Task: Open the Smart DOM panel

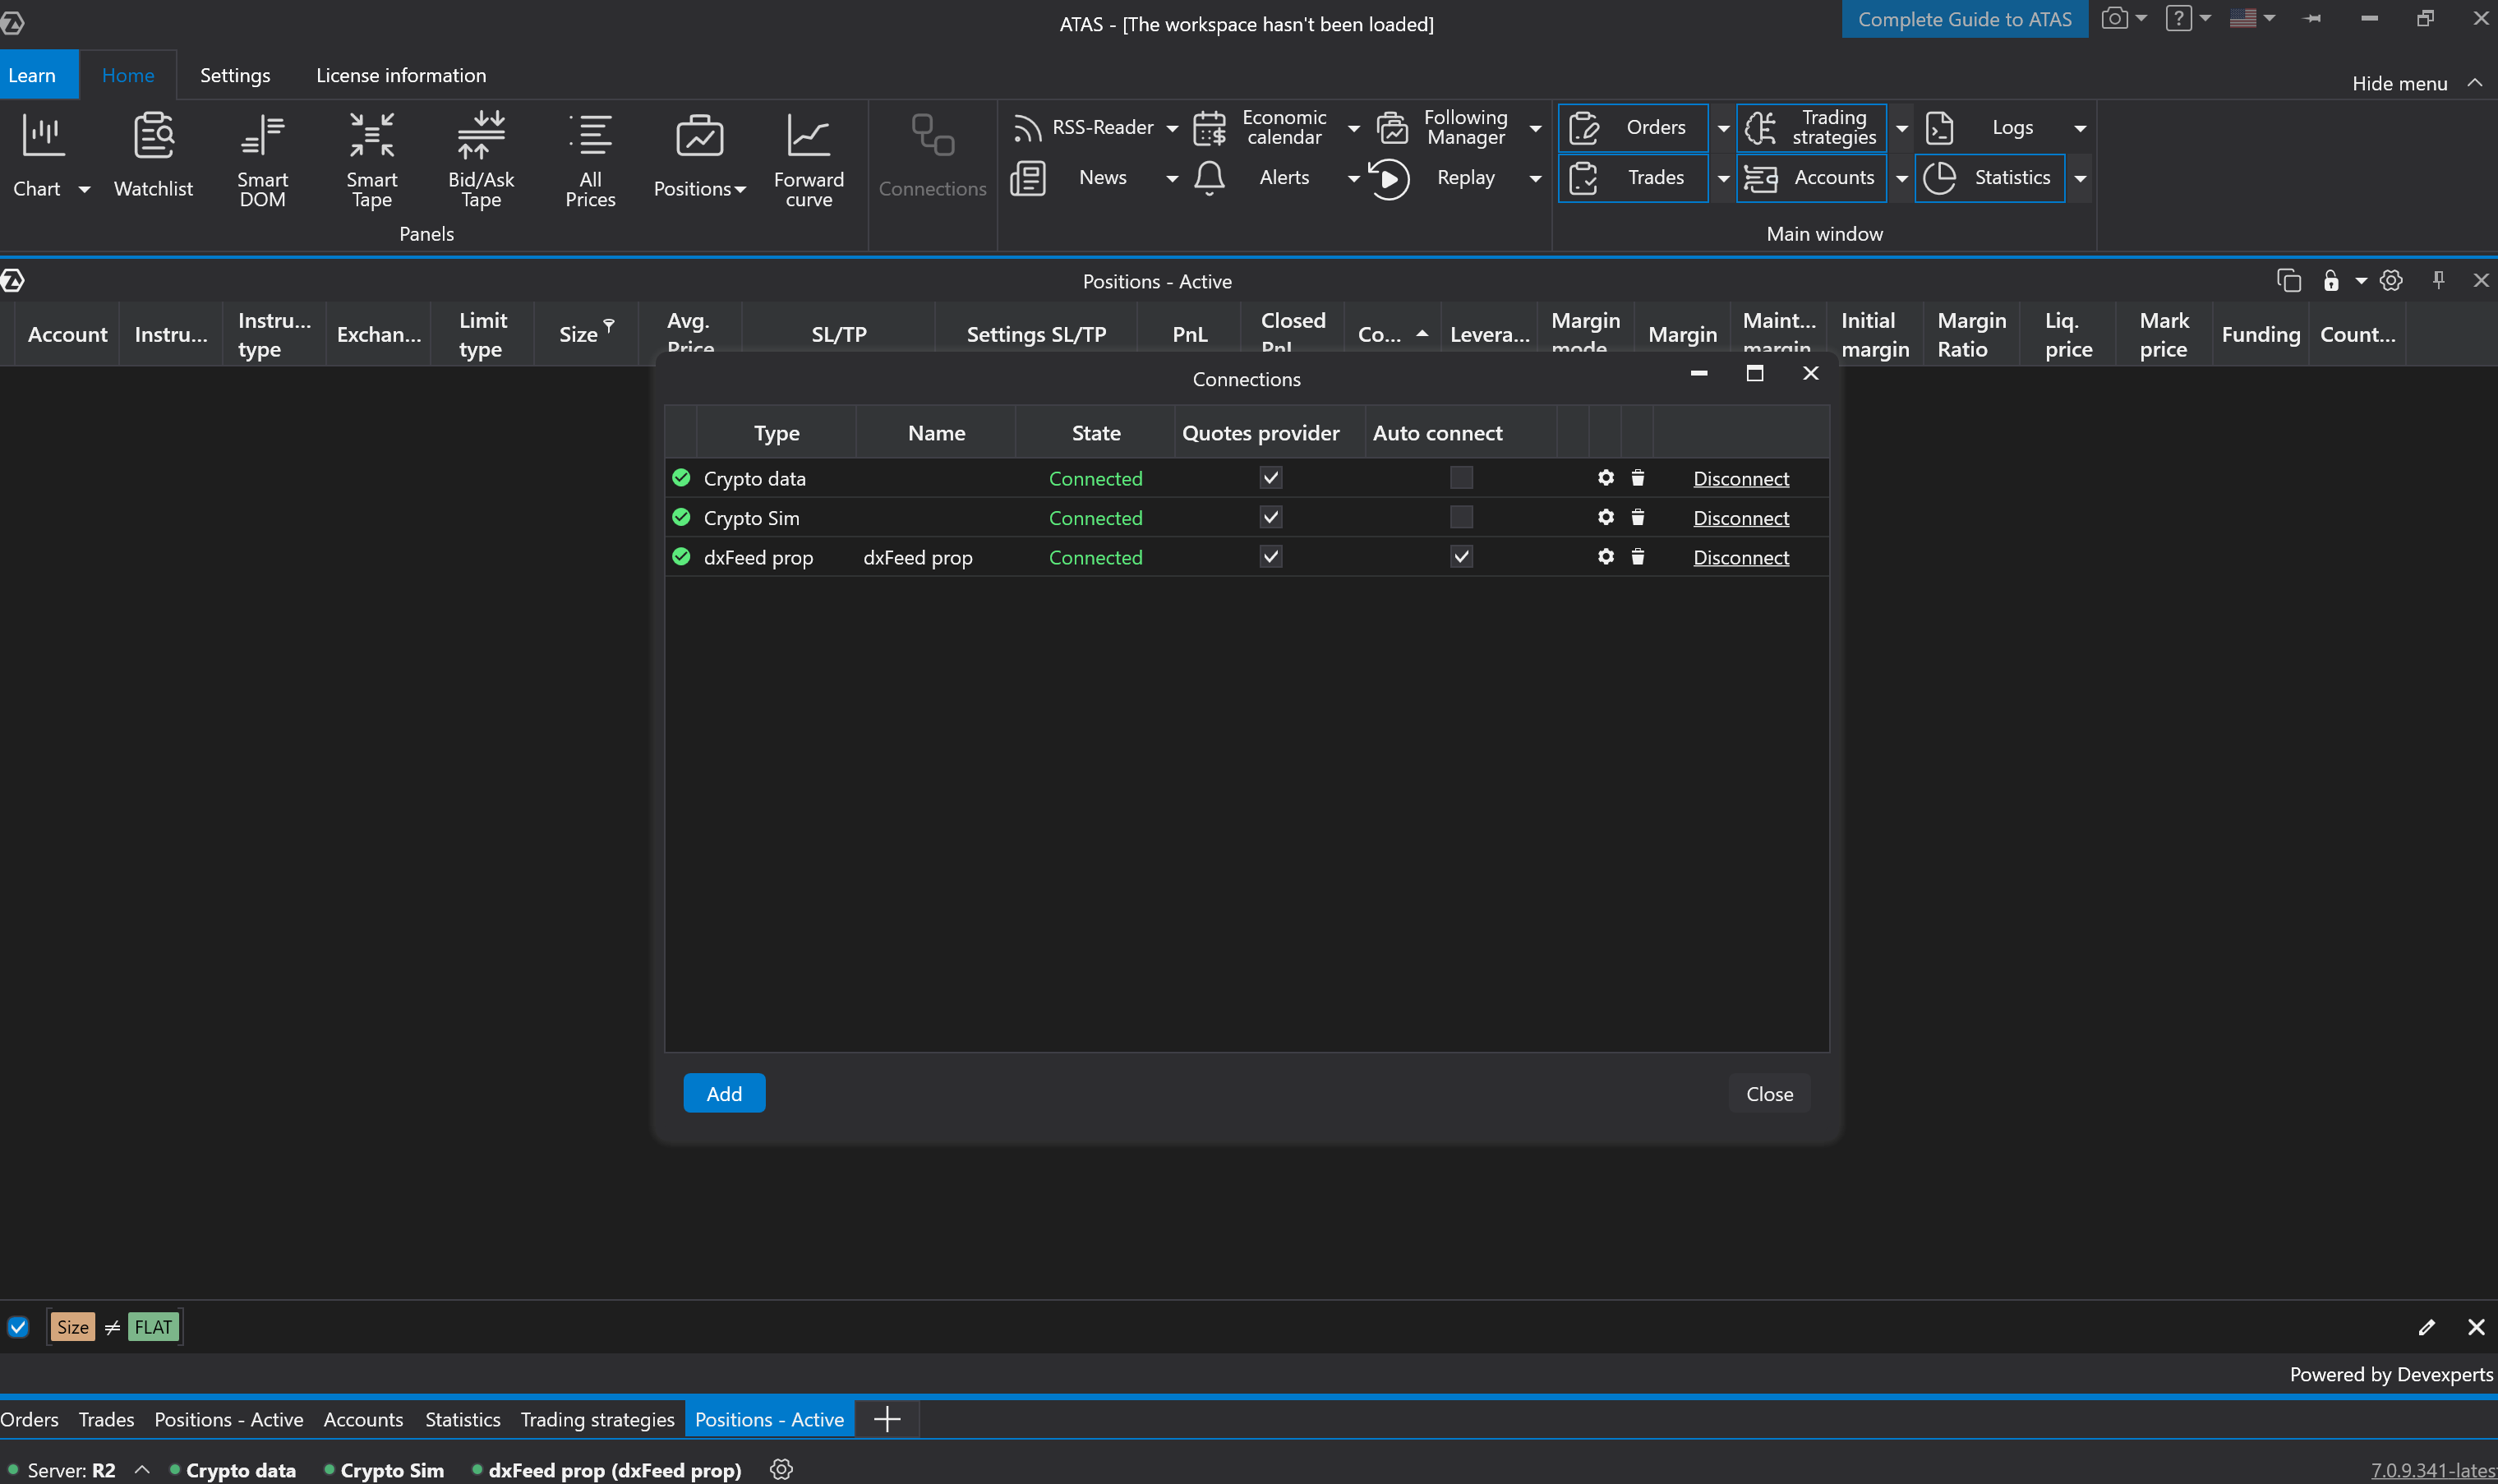Action: point(262,160)
